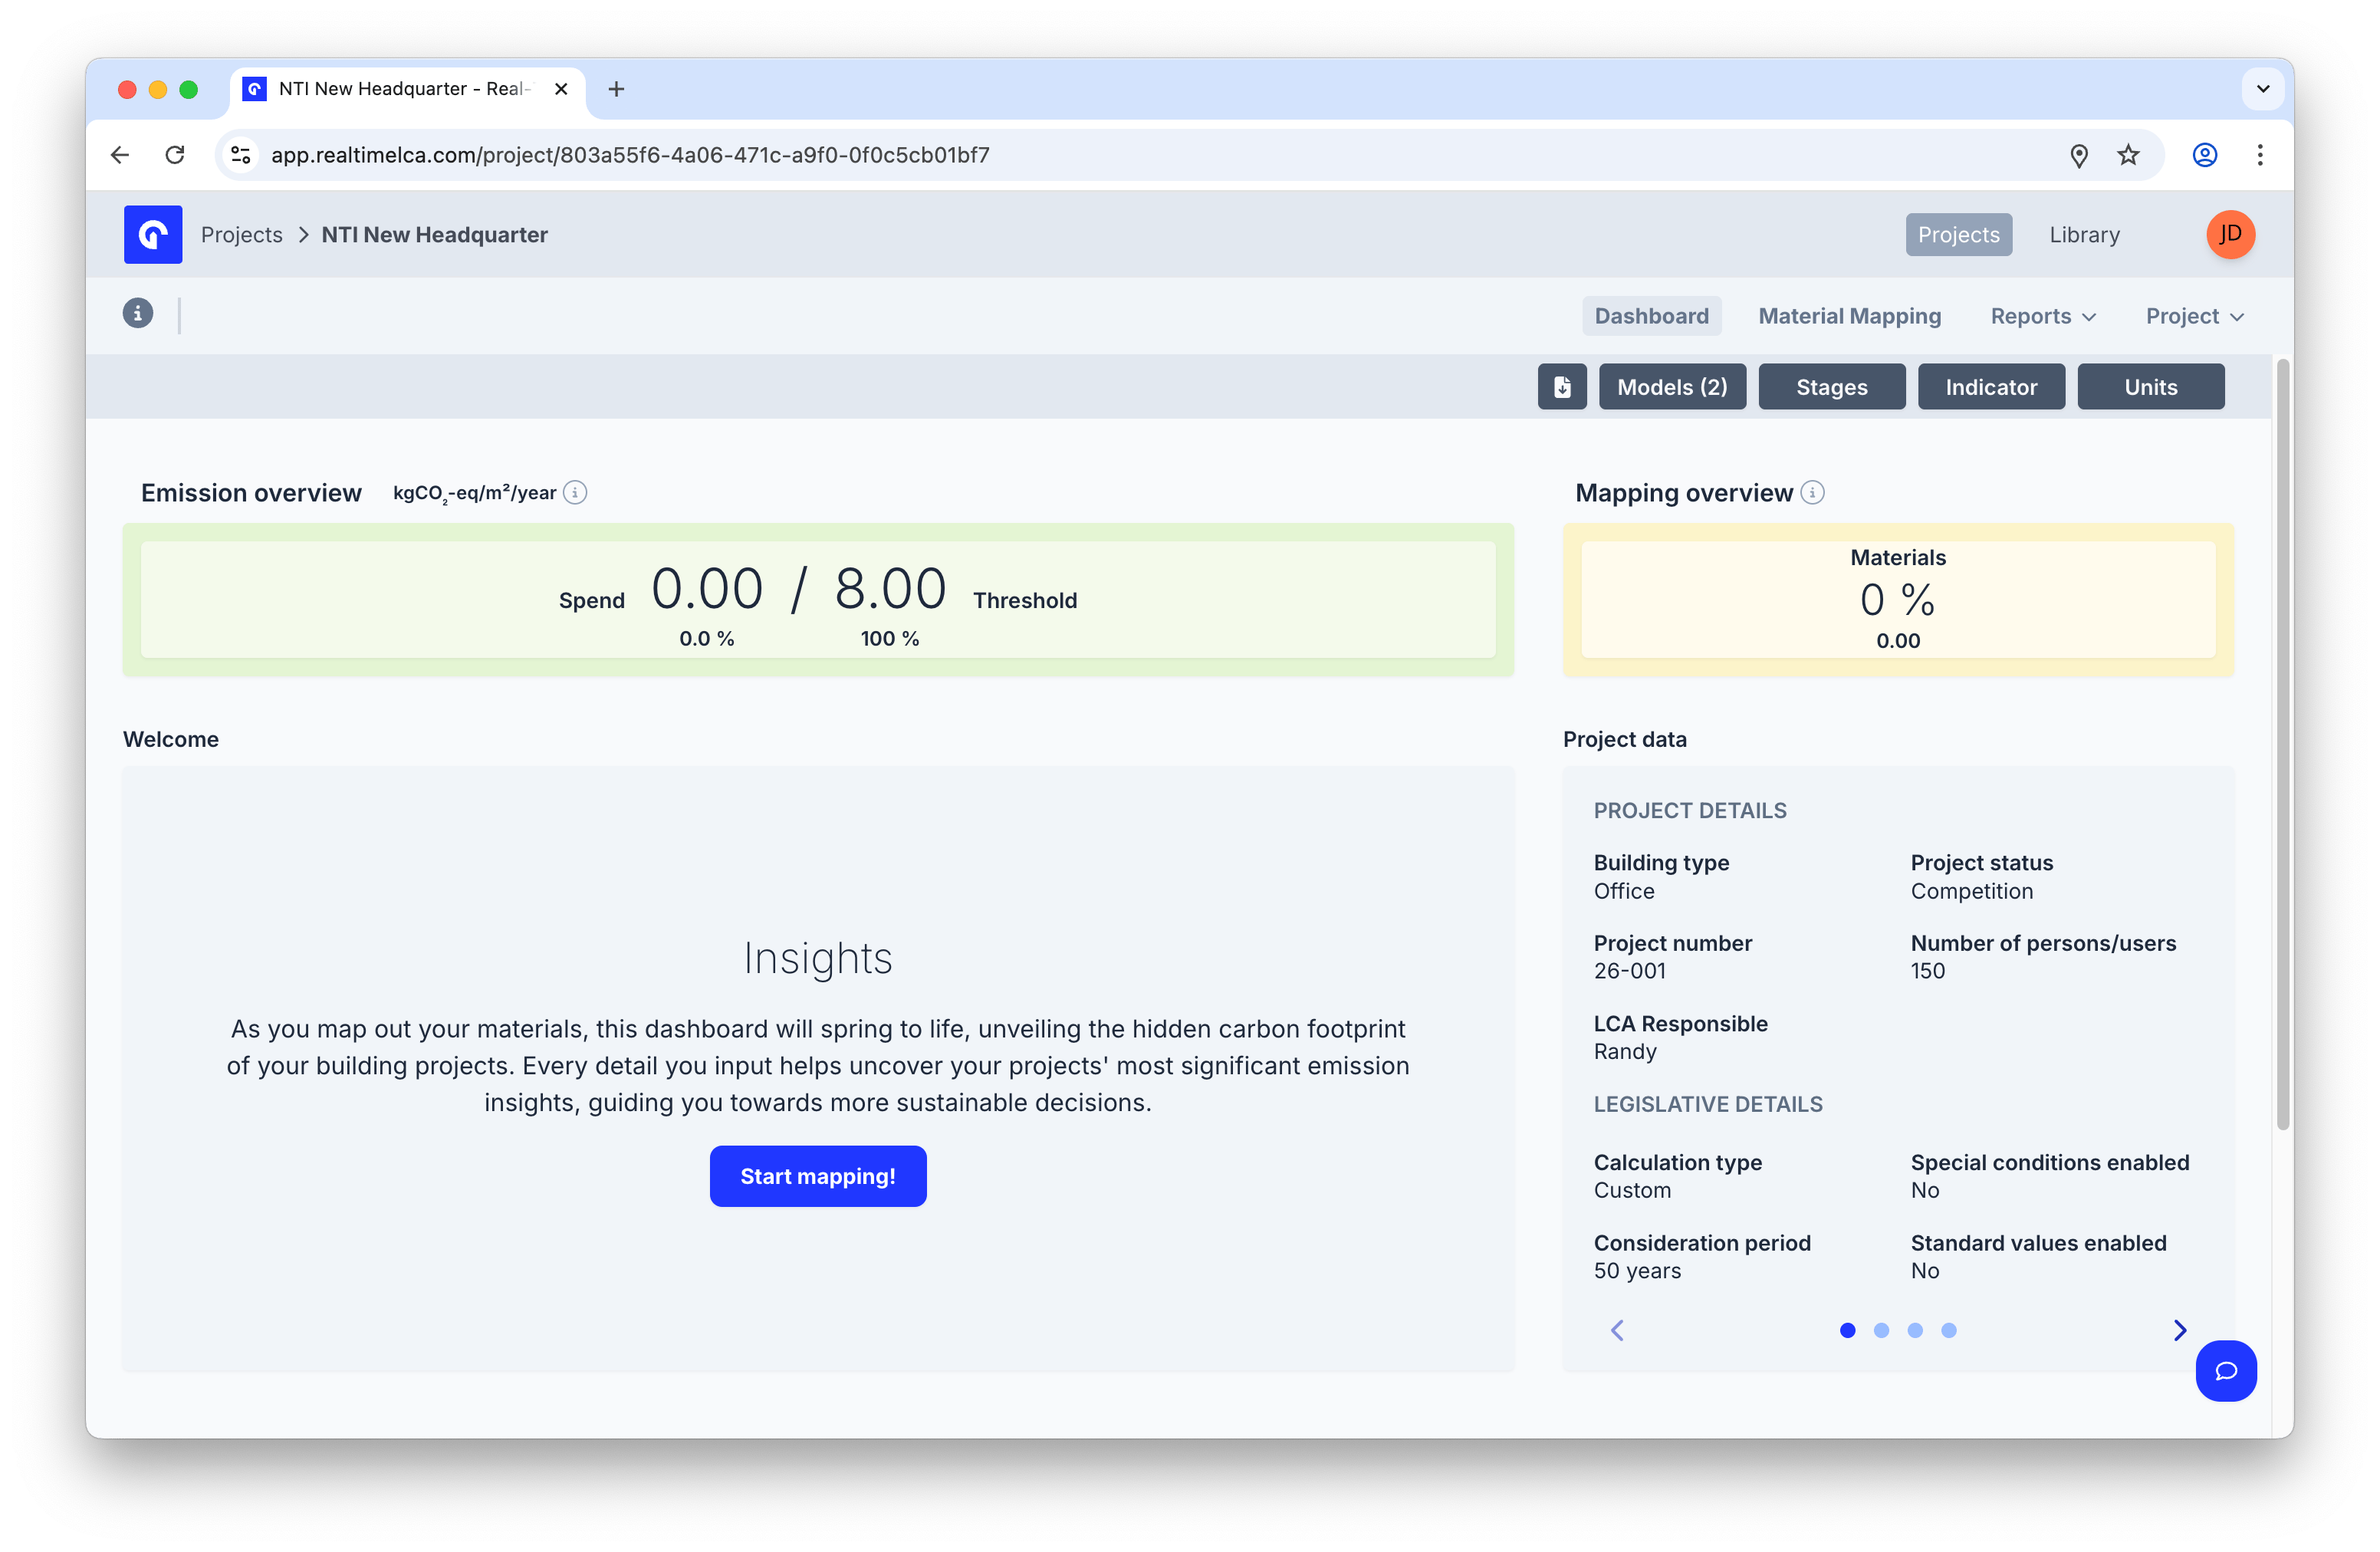2380x1552 pixels.
Task: Click the LCA Responsible Randy value
Action: click(x=1625, y=1052)
